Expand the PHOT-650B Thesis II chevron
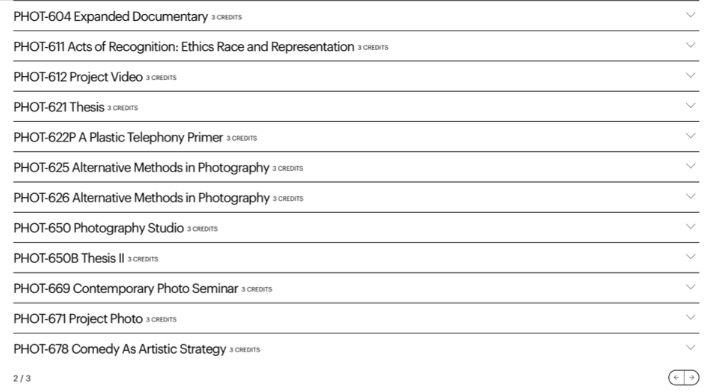The width and height of the screenshot is (708, 392). pyautogui.click(x=690, y=257)
